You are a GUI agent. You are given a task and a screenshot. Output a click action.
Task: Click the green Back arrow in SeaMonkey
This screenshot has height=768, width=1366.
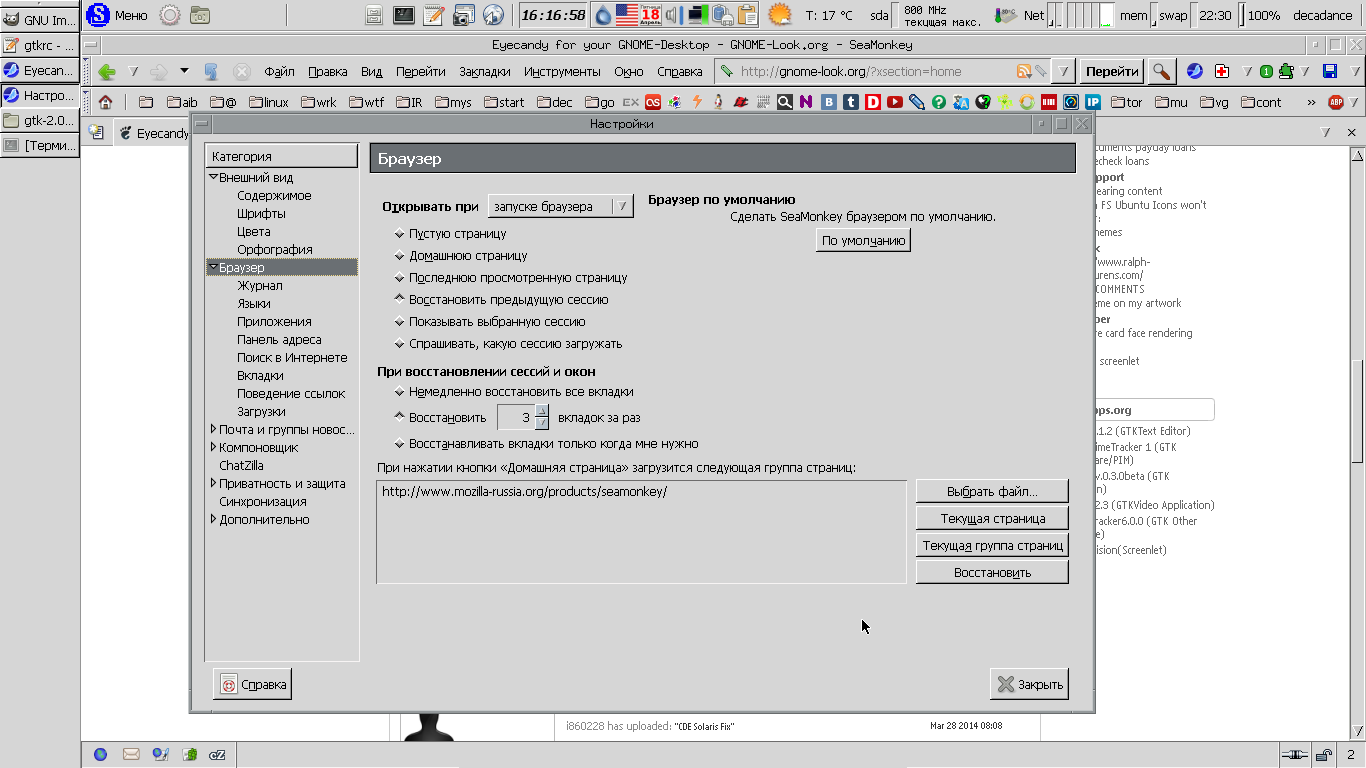pos(107,71)
